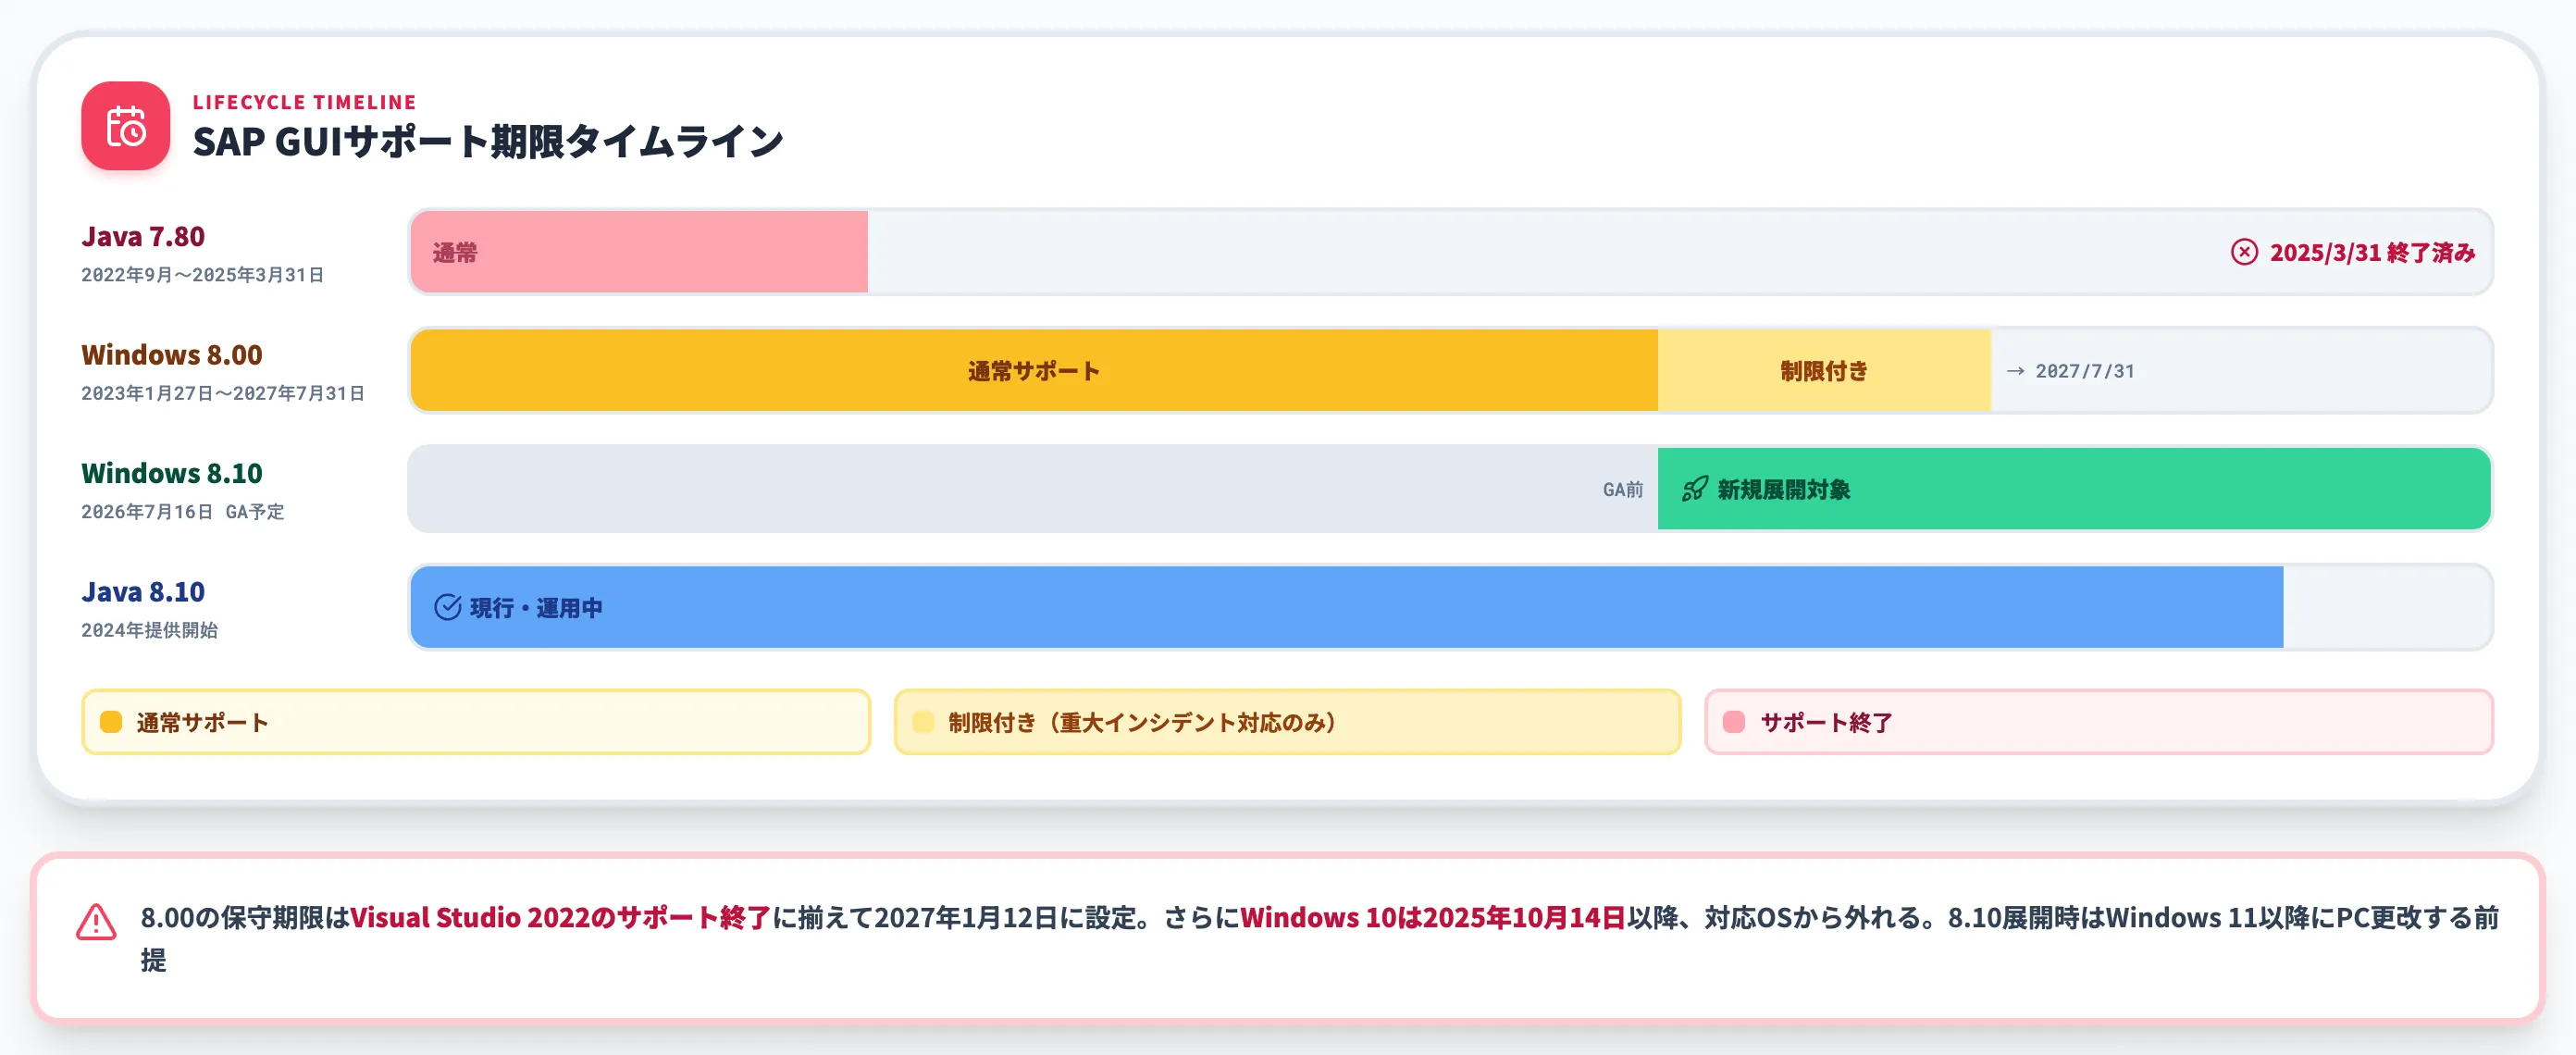2576x1055 pixels.
Task: Click the highlighted Windows 10は2025年10月14日 text
Action: (x=1433, y=917)
